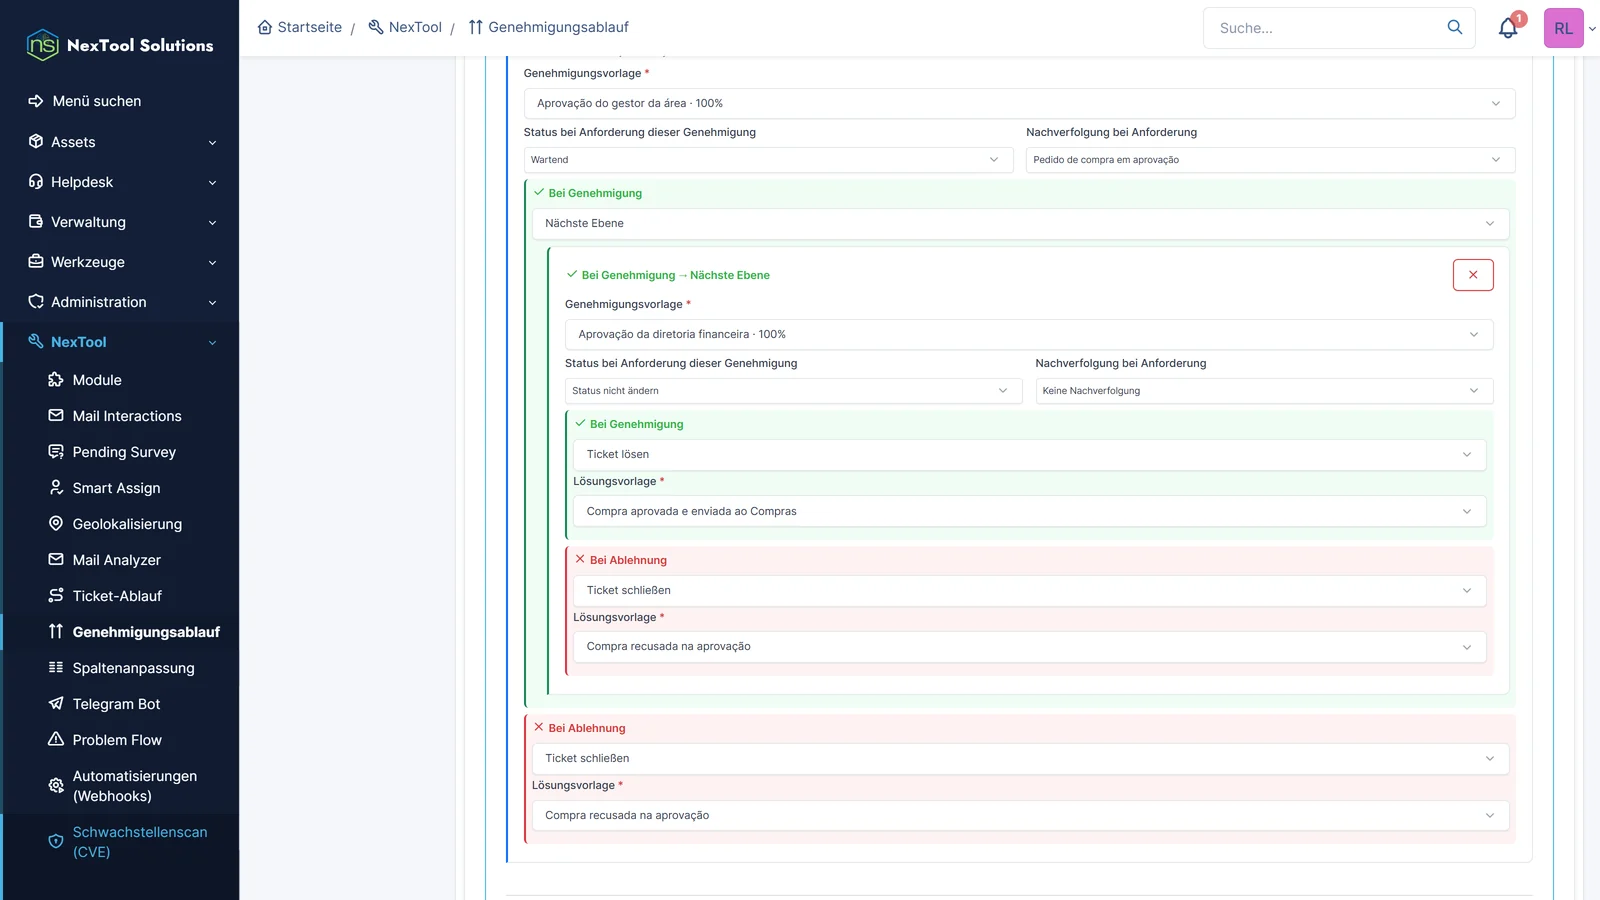
Task: Click the Automatisierungen webhook icon
Action: (56, 786)
